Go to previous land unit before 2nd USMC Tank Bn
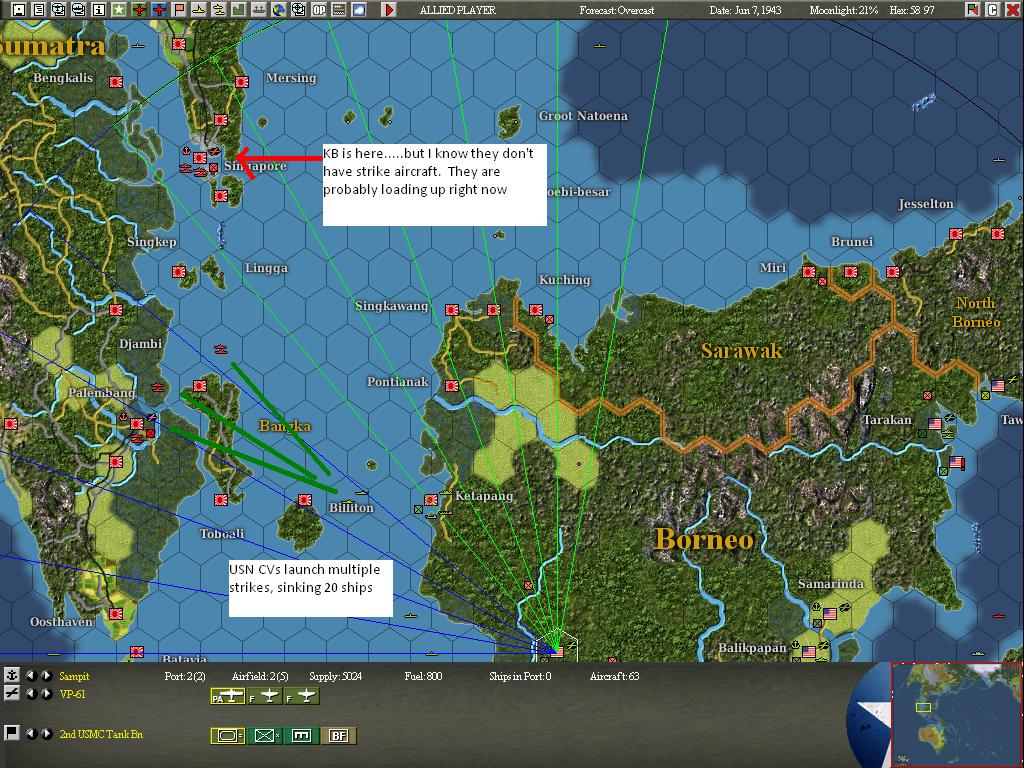 click(31, 733)
